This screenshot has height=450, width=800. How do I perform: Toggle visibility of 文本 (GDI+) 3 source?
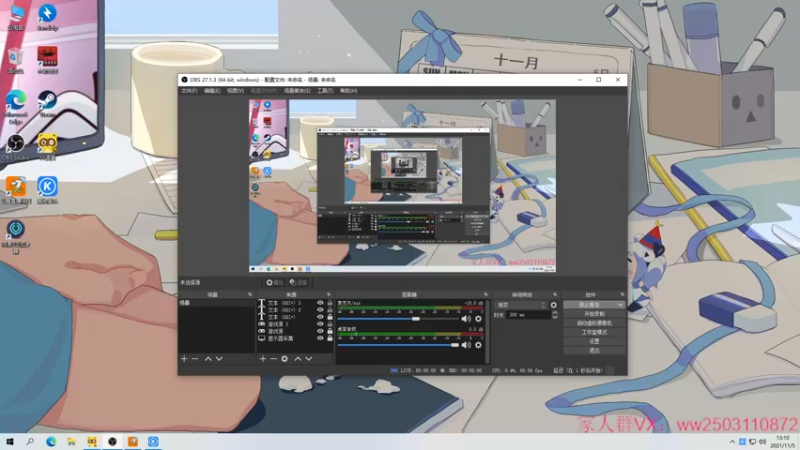pos(320,303)
